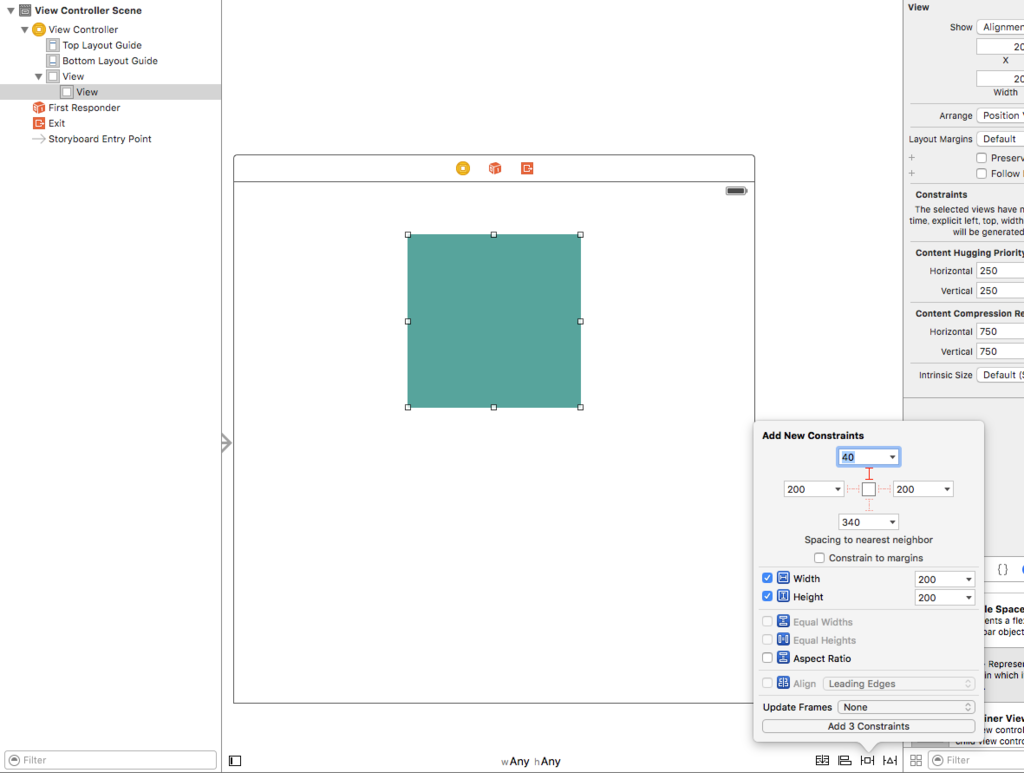This screenshot has width=1024, height=773.
Task: Open the Update Frames popup menu
Action: (x=906, y=707)
